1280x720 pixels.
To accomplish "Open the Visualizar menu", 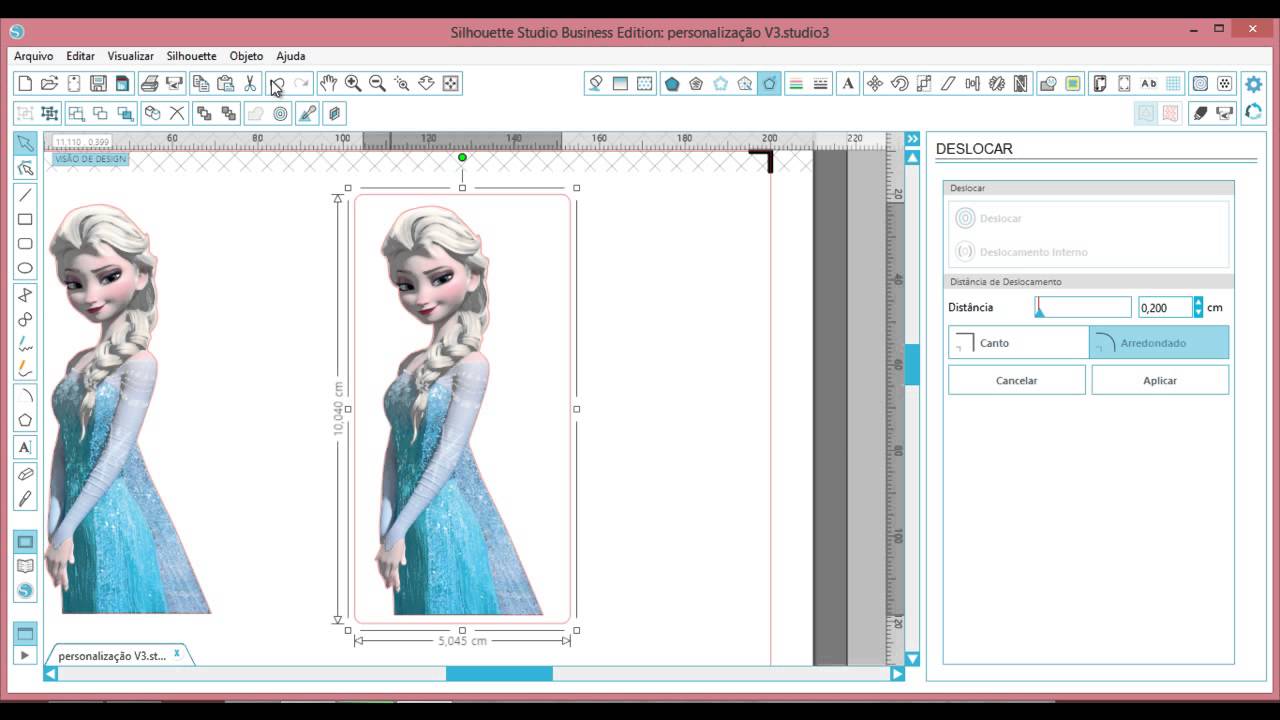I will [x=131, y=56].
